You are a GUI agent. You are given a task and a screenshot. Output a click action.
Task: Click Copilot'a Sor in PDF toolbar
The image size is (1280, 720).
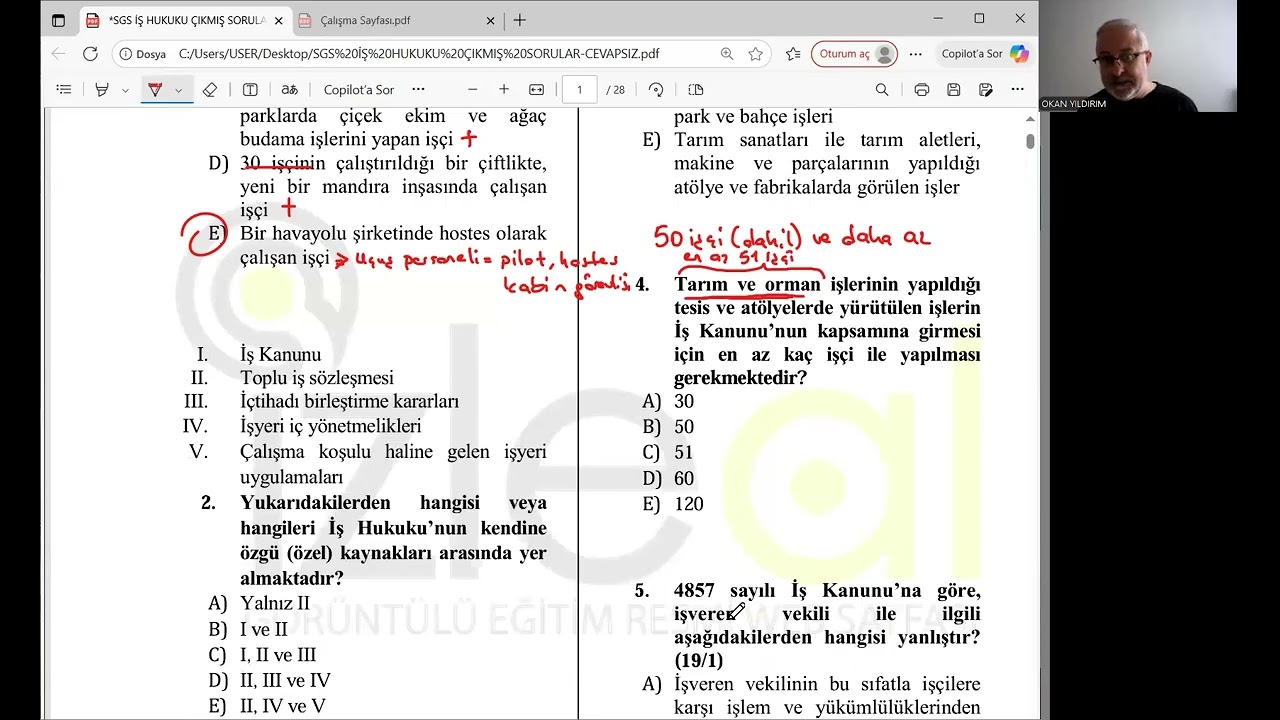point(359,90)
